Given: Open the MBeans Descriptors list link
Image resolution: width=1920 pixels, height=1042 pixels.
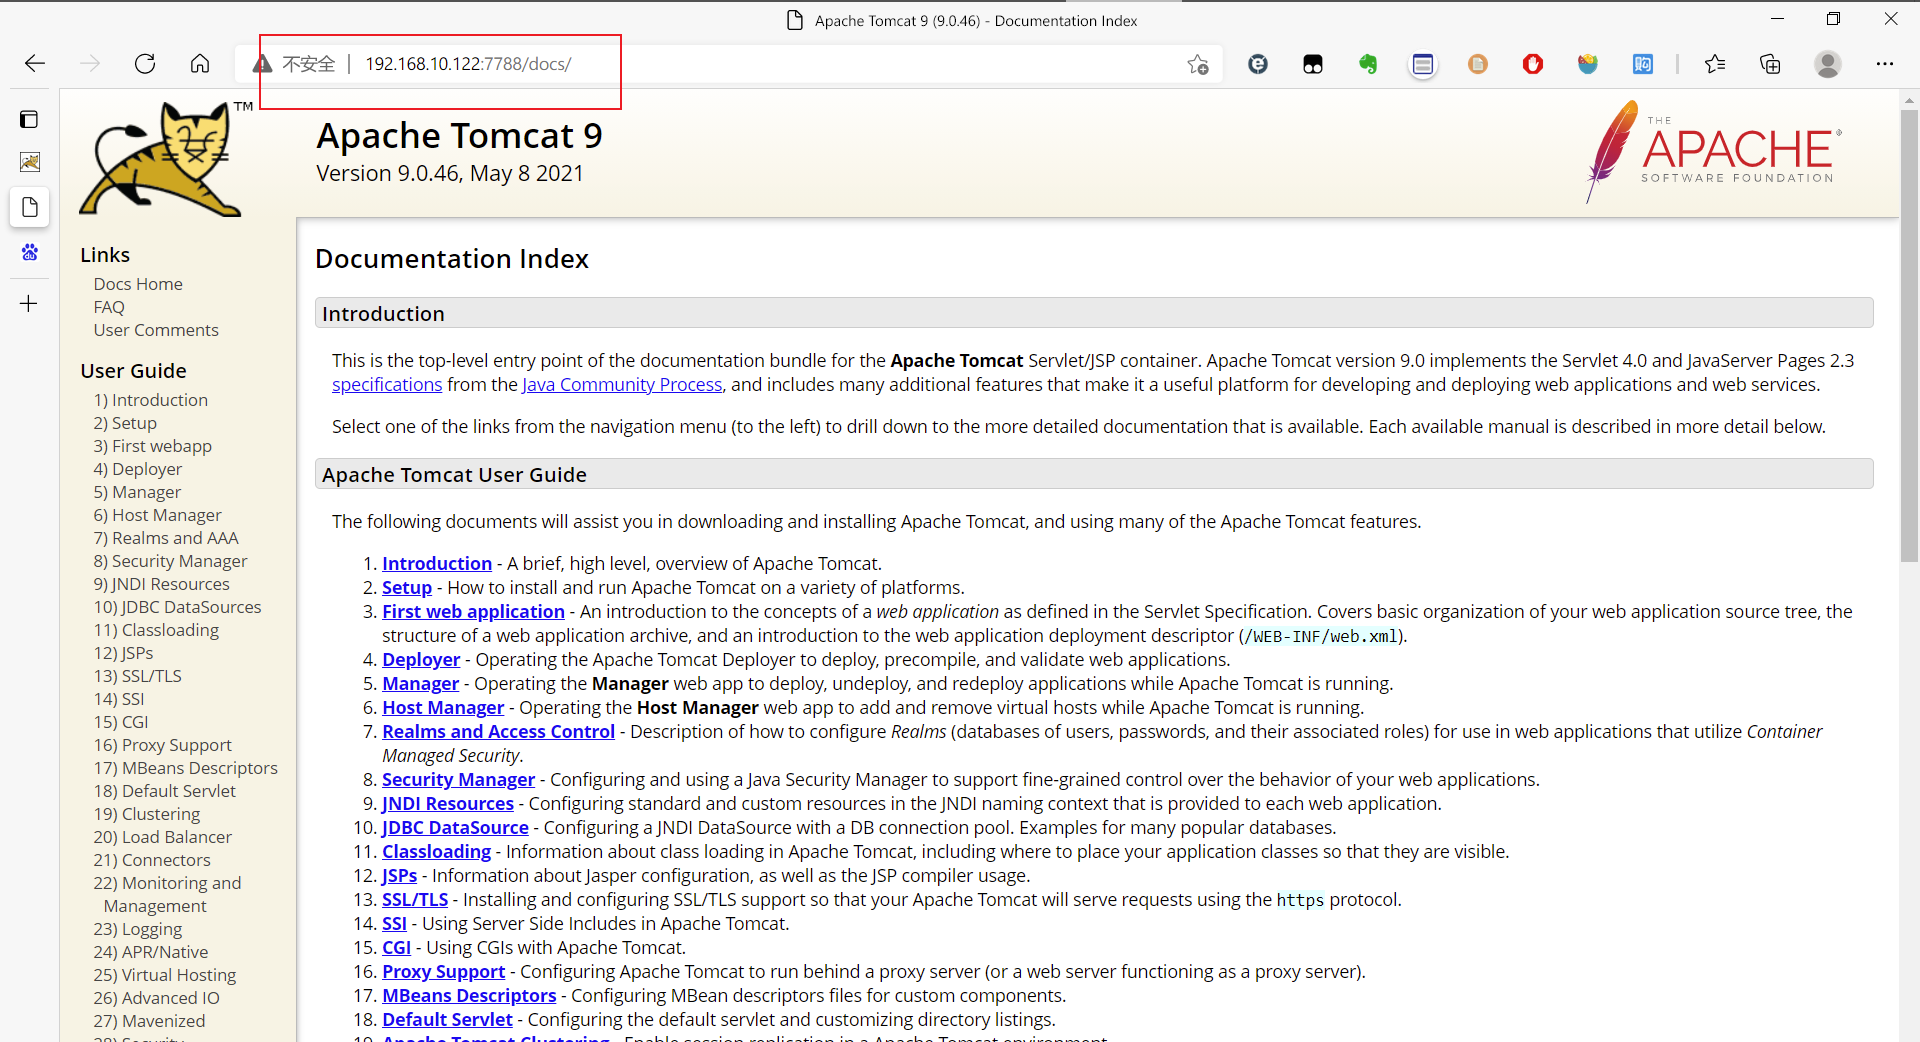Looking at the screenshot, I should click(469, 996).
